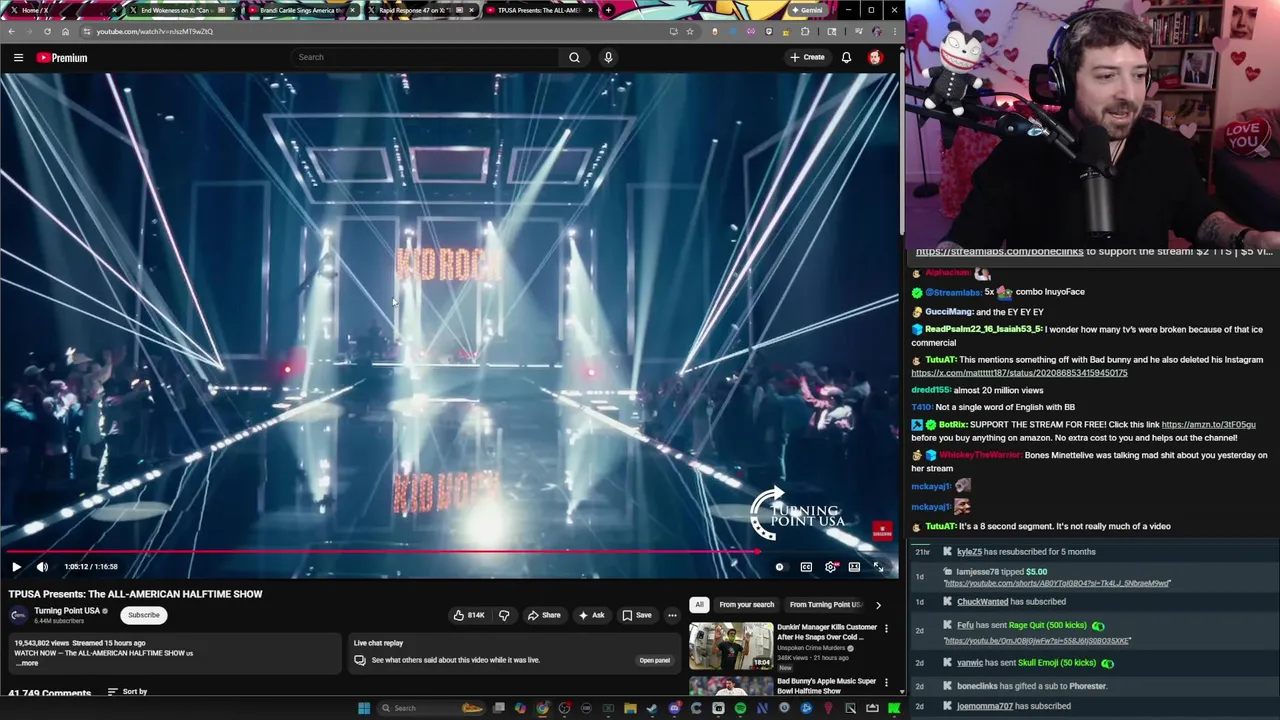
Task: Open File Explorer from the taskbar
Action: [x=630, y=708]
